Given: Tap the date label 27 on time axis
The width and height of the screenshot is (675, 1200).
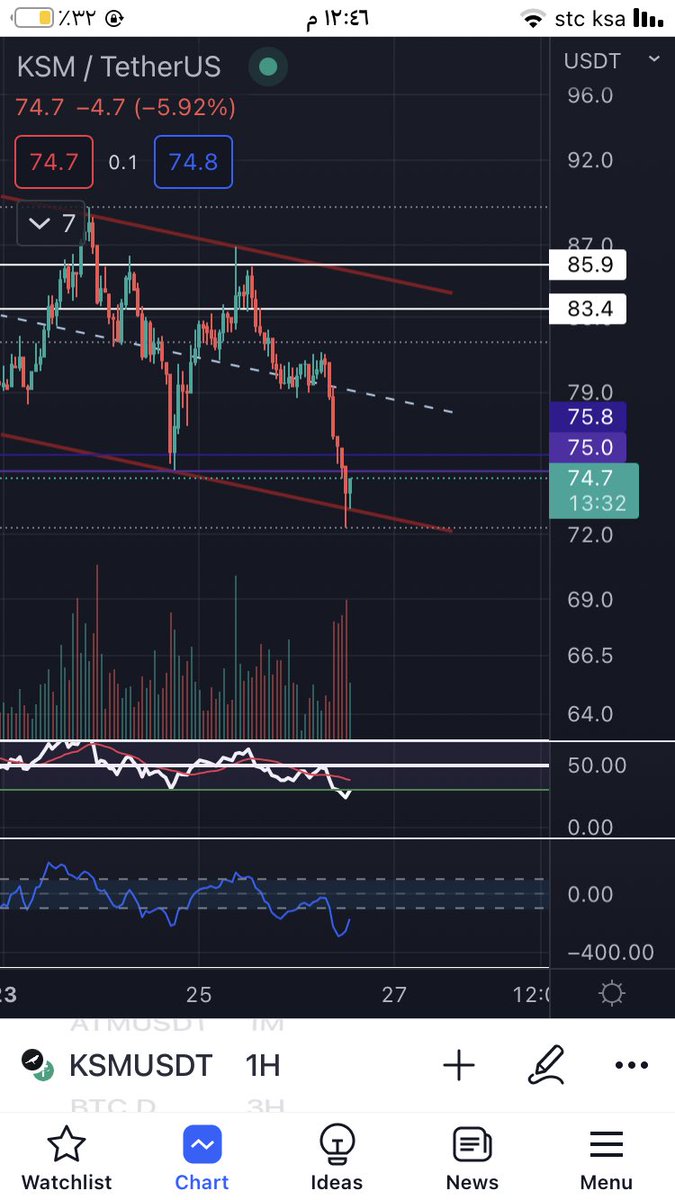Looking at the screenshot, I should pyautogui.click(x=394, y=993).
